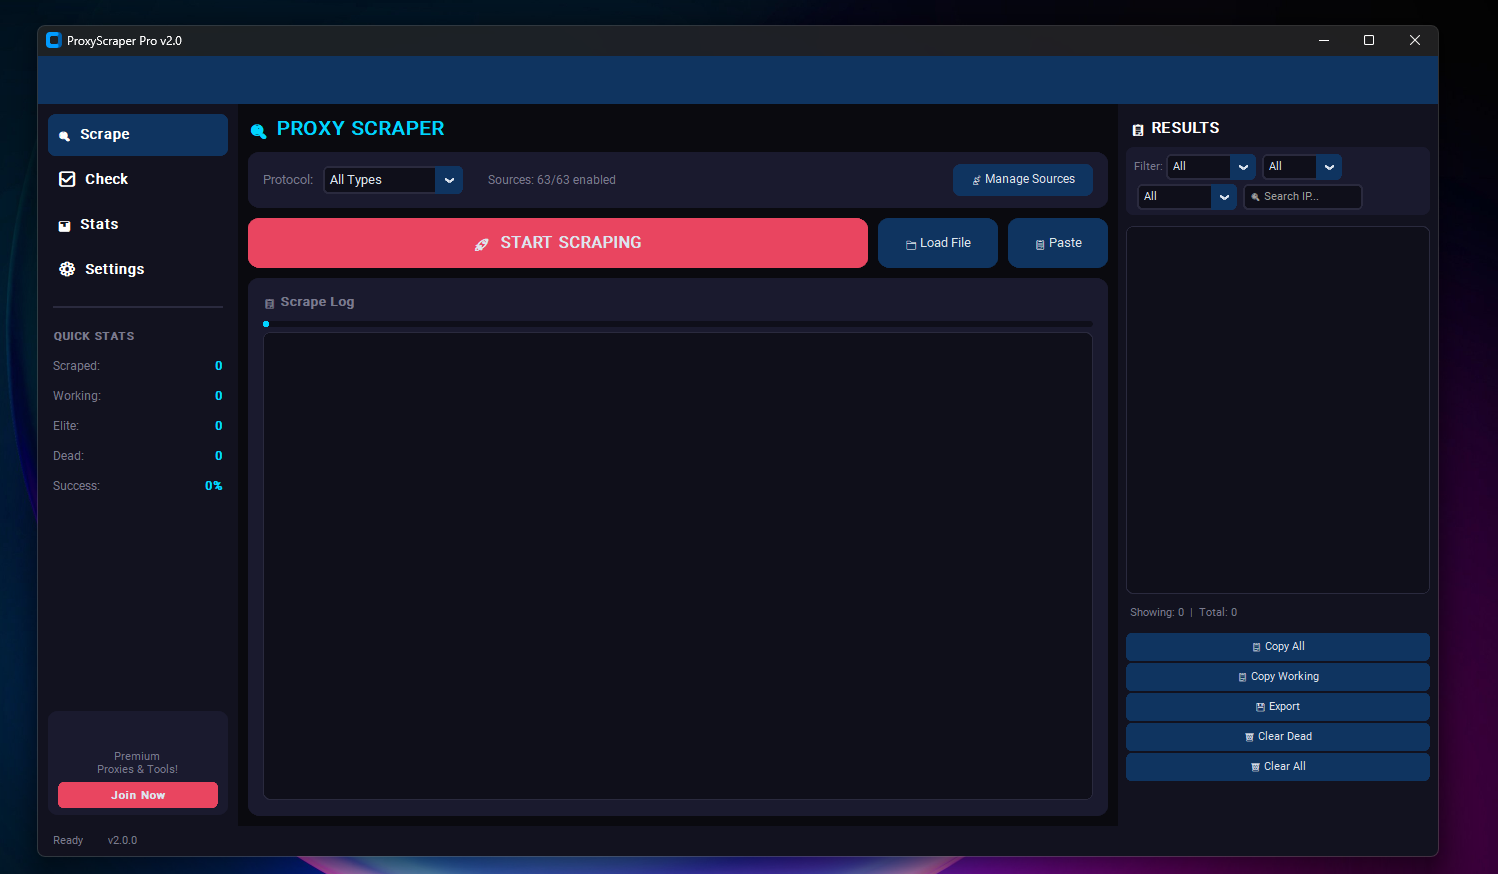Screen dimensions: 1498x874
Task: Select the Scrape magnifier icon in sidebar
Action: coord(64,133)
